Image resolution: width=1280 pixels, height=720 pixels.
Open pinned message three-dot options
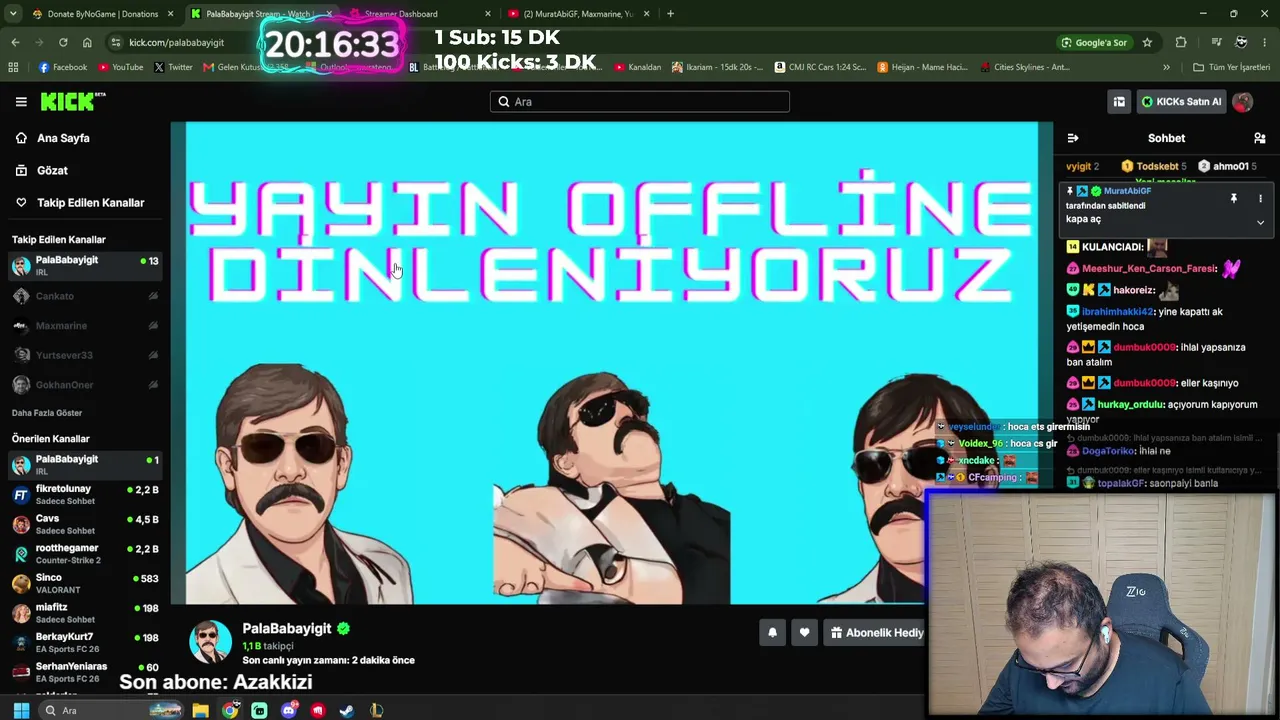[x=1260, y=198]
